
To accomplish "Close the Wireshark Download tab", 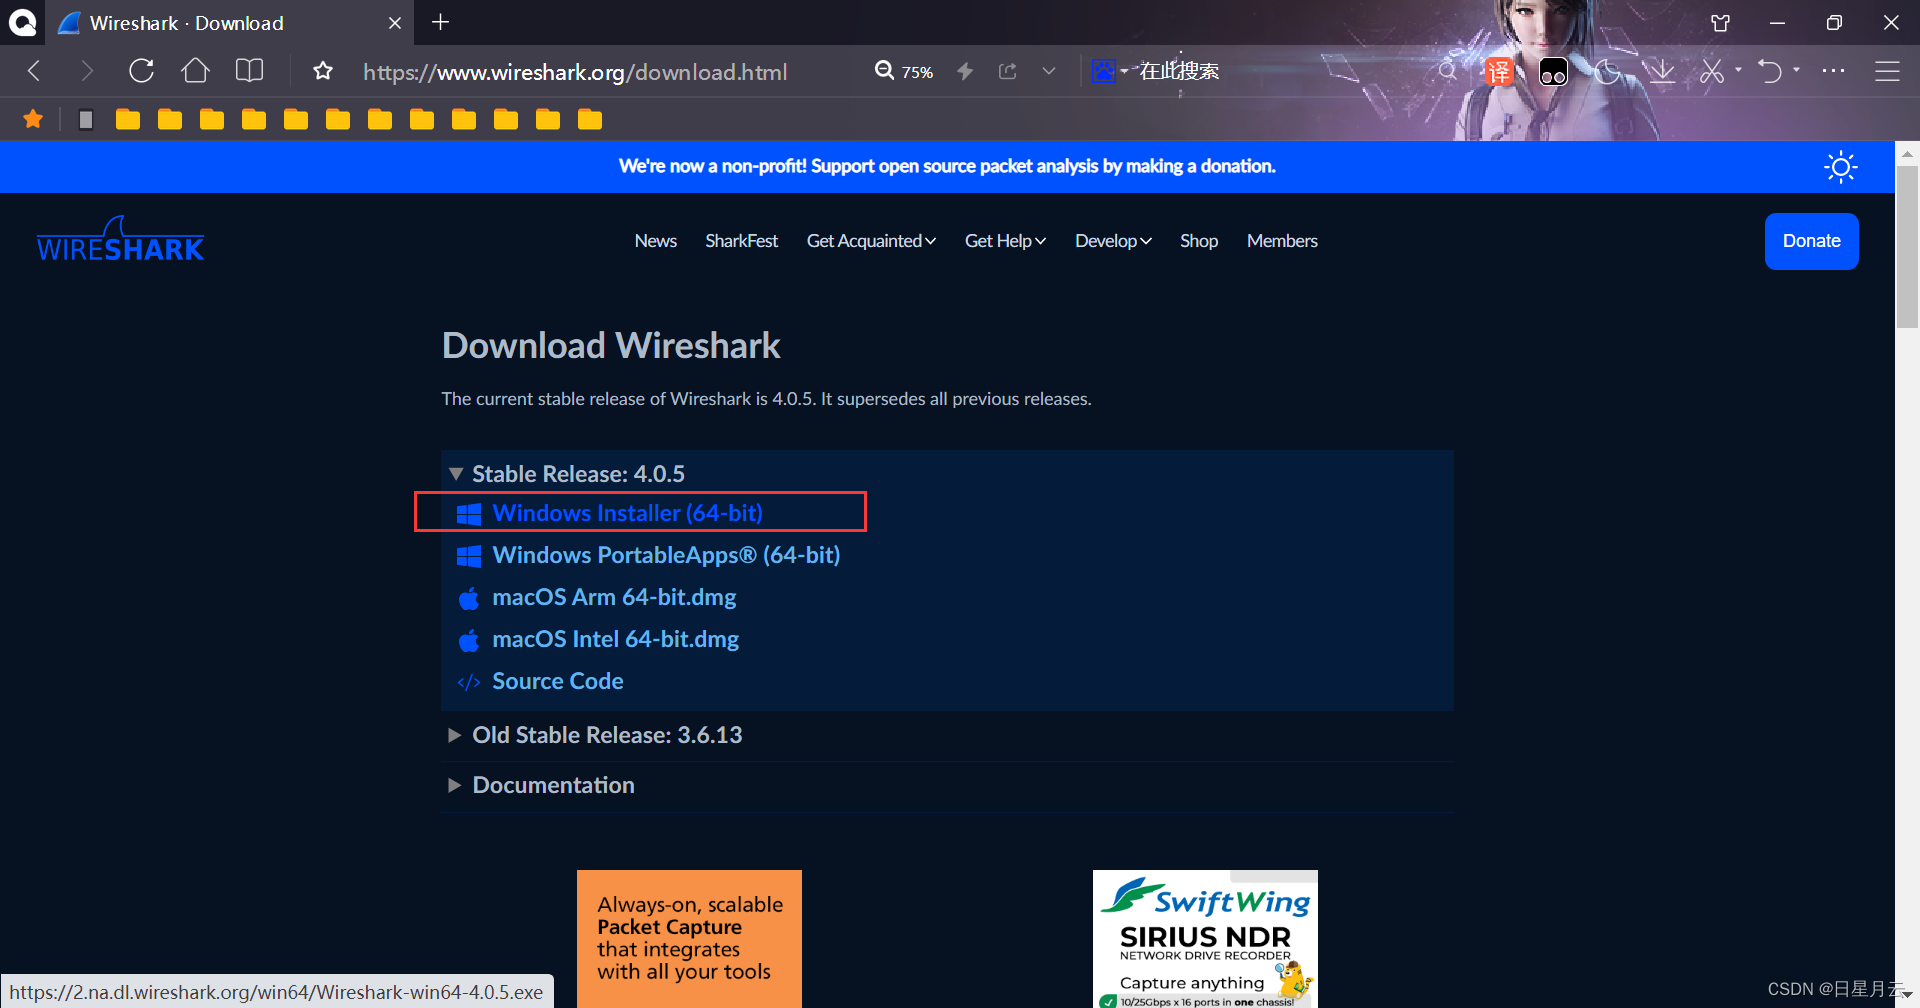I will pyautogui.click(x=395, y=22).
